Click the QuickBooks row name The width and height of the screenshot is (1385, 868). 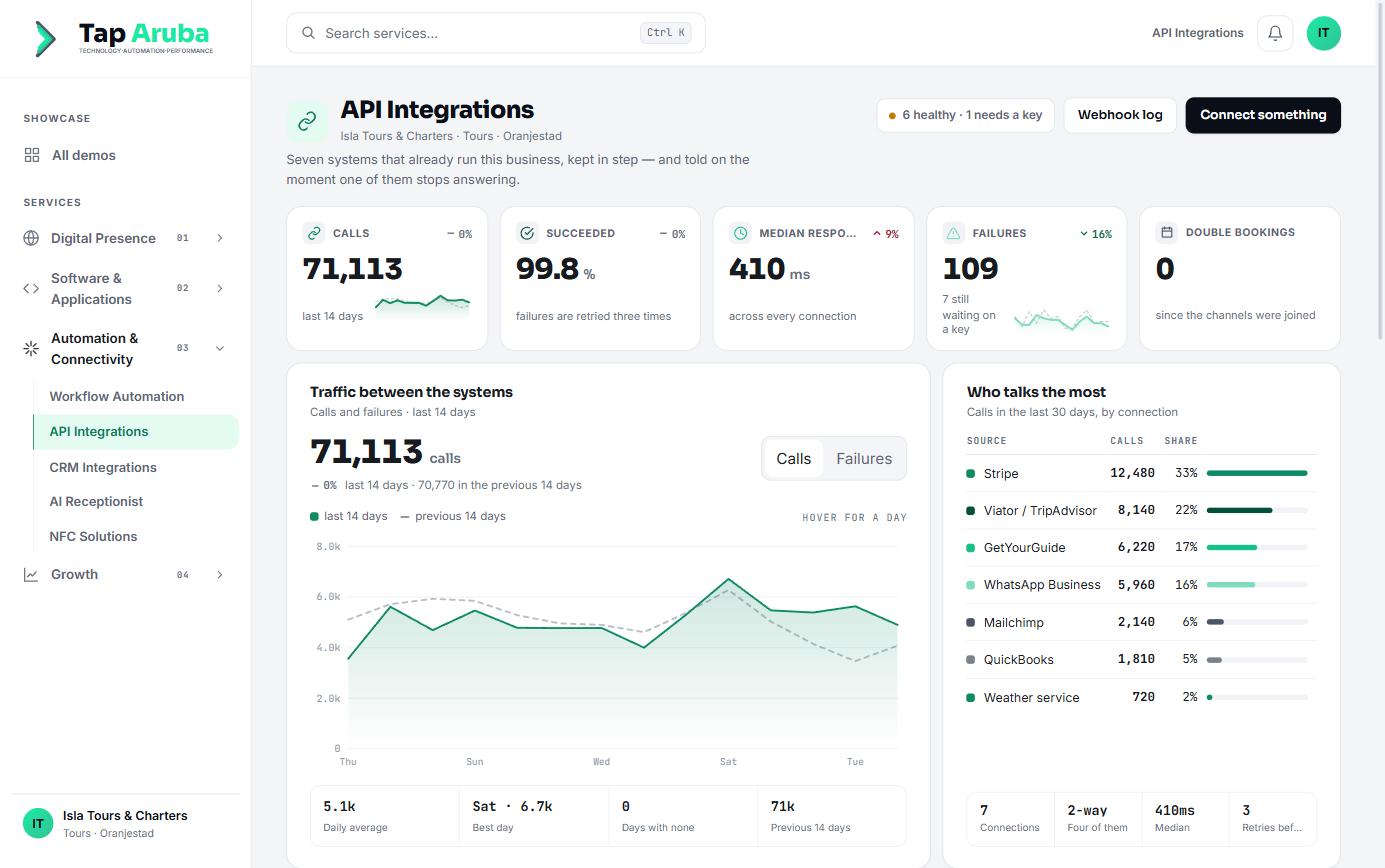tap(1019, 659)
